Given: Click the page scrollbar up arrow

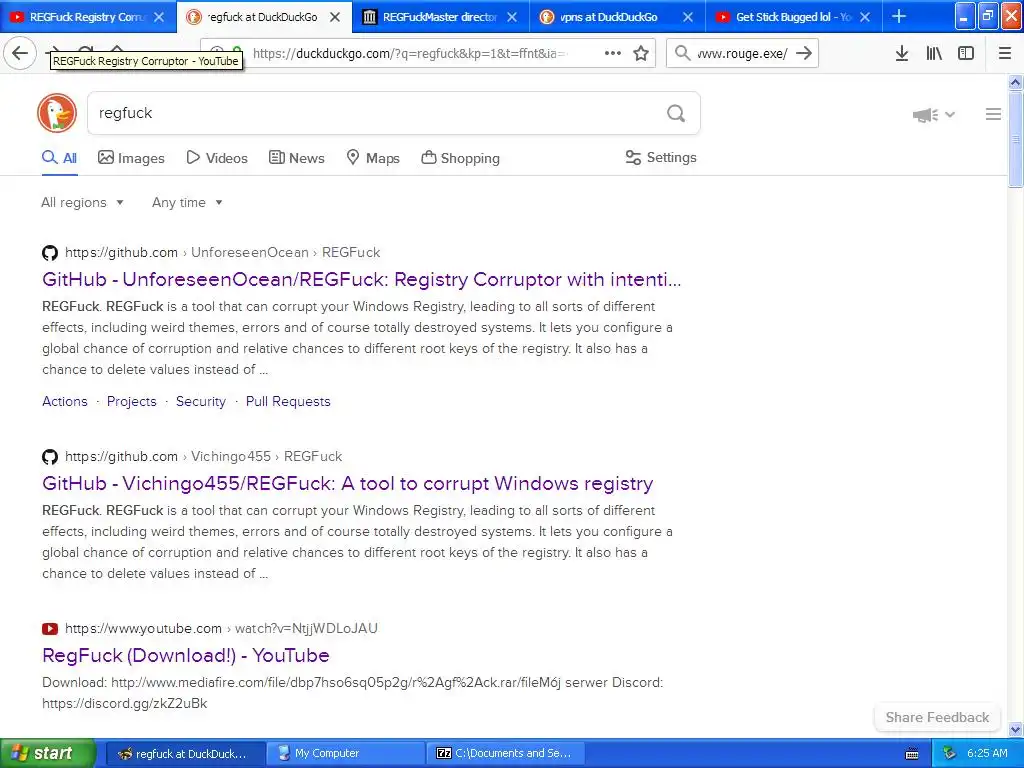Looking at the screenshot, I should click(1016, 82).
